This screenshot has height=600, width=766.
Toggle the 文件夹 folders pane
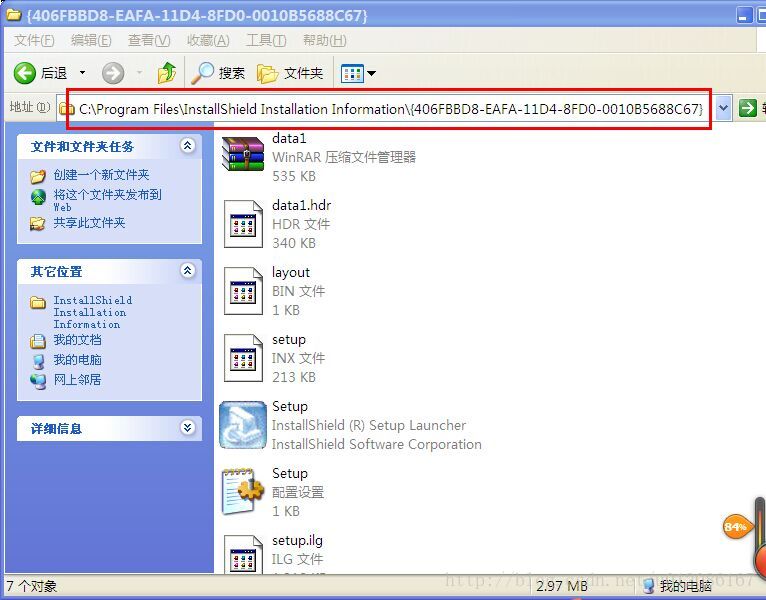tap(290, 73)
